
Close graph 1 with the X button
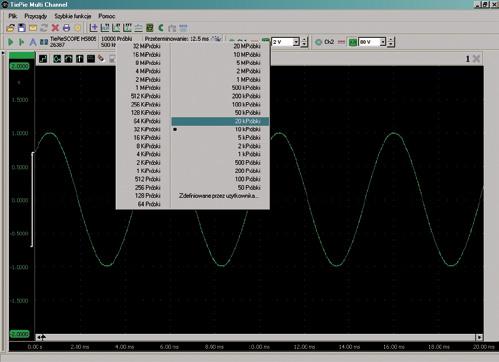(476, 59)
